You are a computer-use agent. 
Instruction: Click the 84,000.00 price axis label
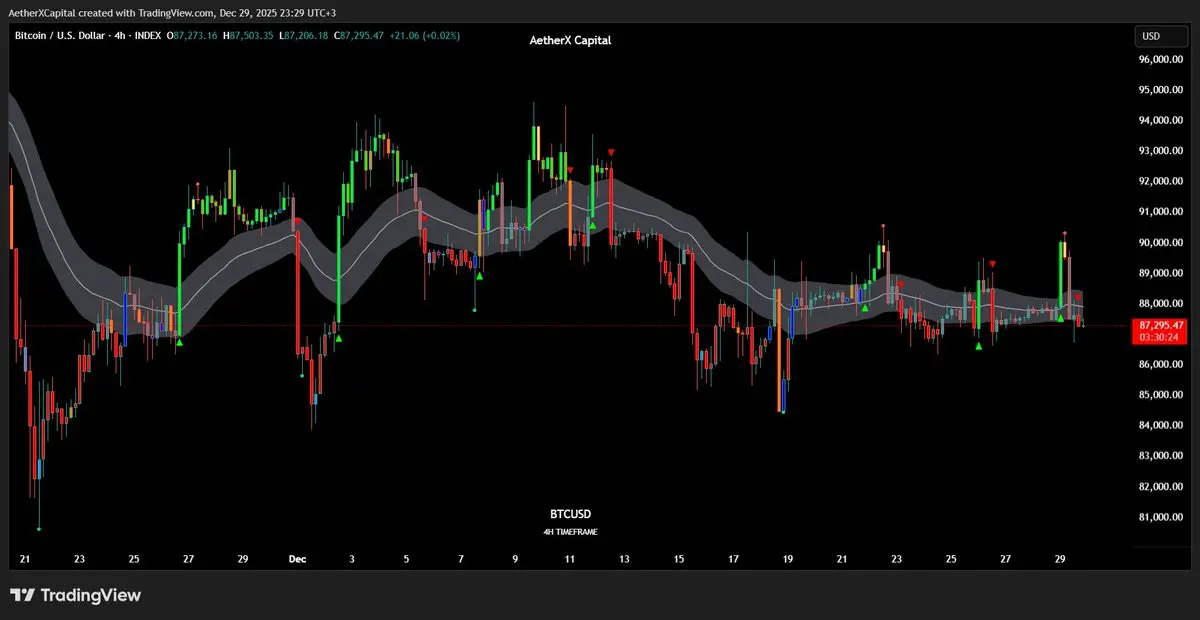1161,426
